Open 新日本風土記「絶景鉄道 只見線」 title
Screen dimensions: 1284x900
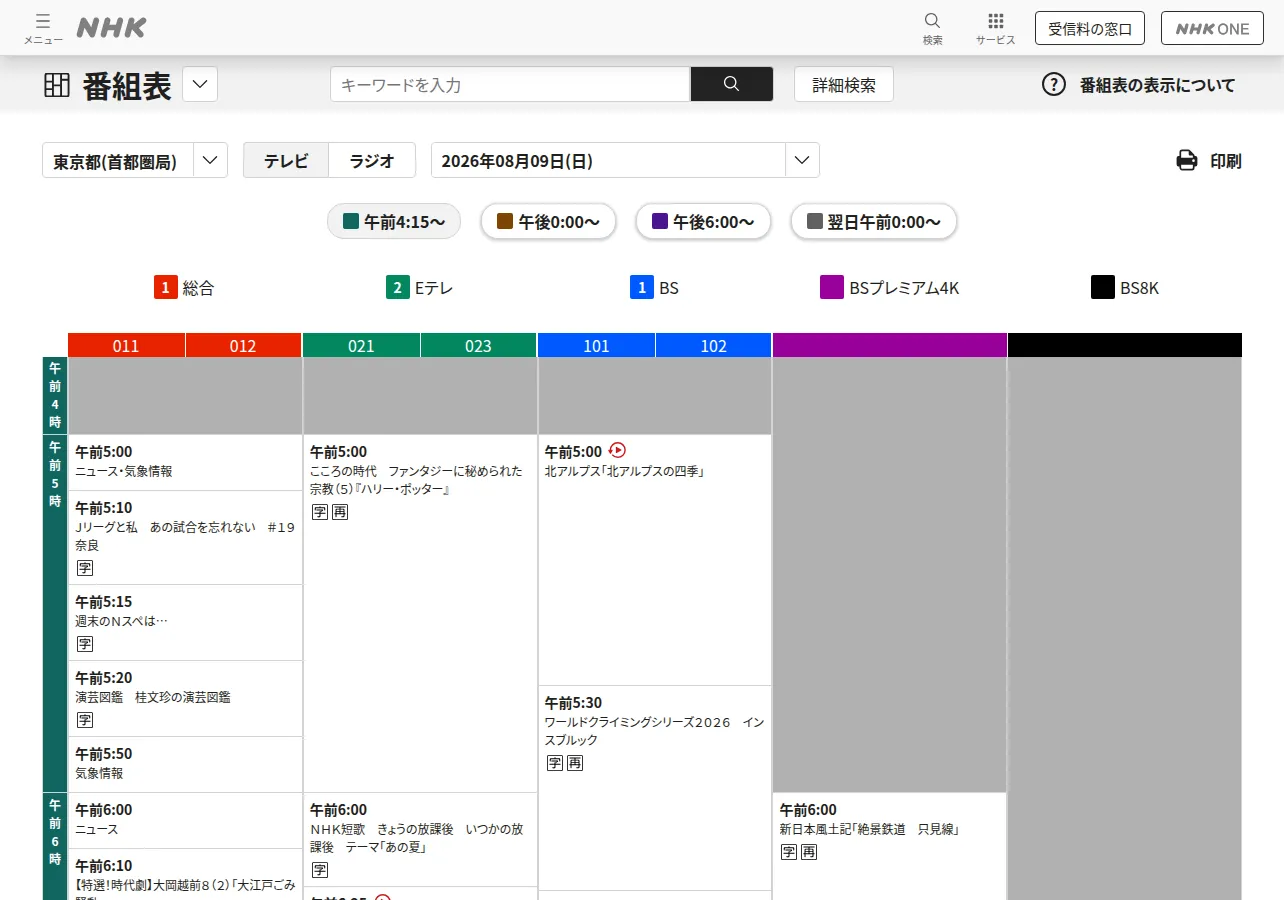coord(869,829)
